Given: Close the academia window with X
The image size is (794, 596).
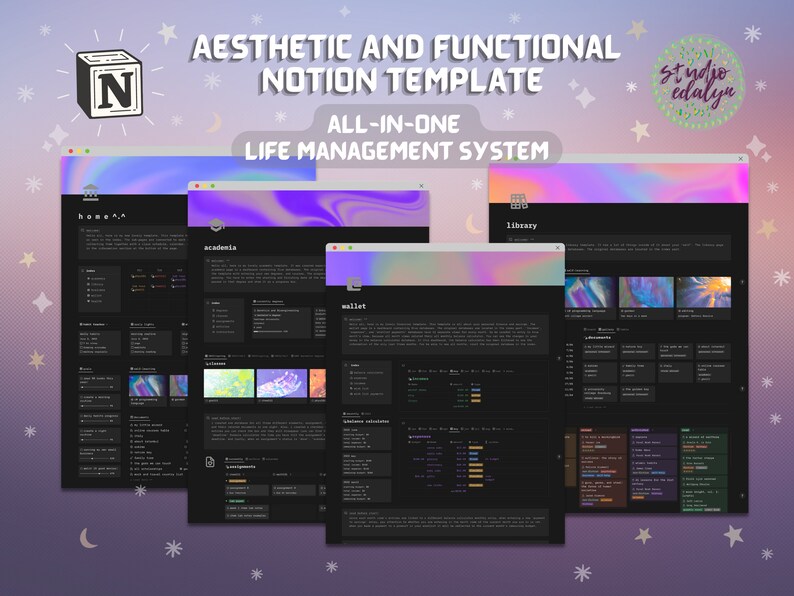Looking at the screenshot, I should pyautogui.click(x=421, y=186).
